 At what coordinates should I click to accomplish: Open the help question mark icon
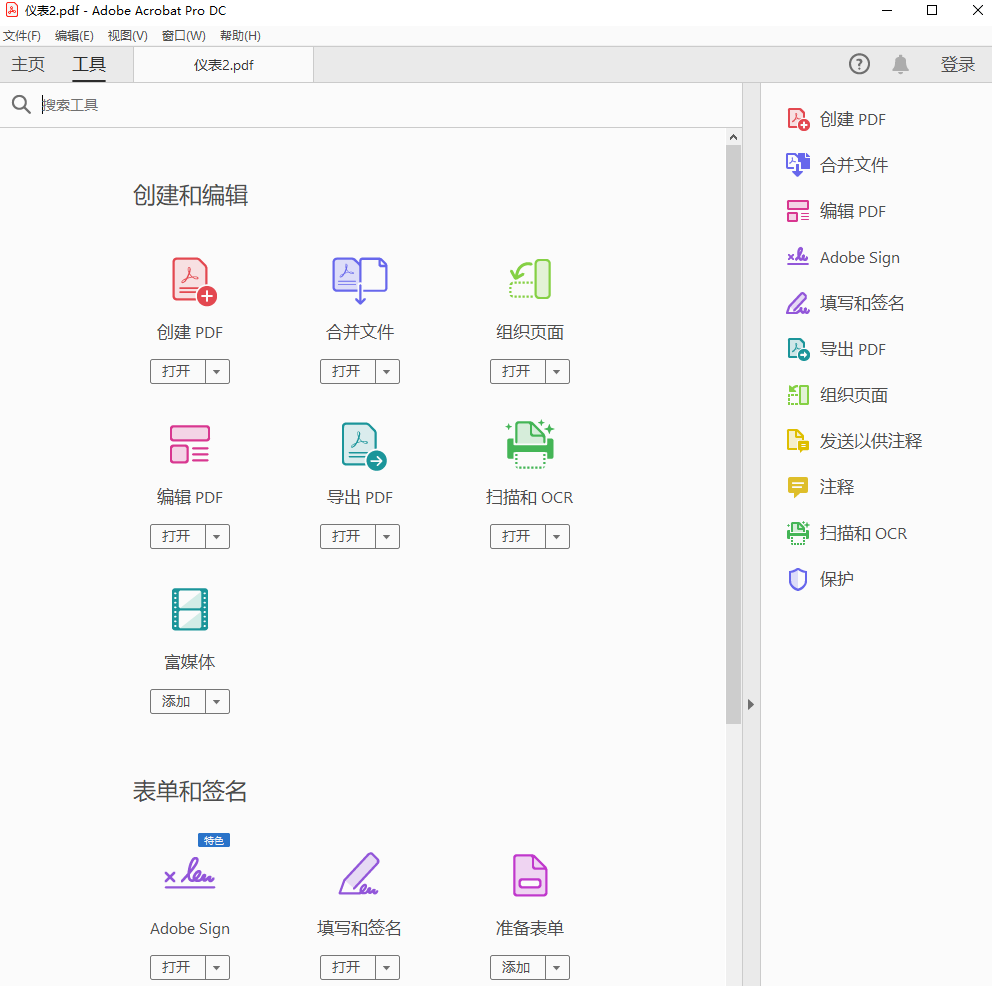click(859, 64)
